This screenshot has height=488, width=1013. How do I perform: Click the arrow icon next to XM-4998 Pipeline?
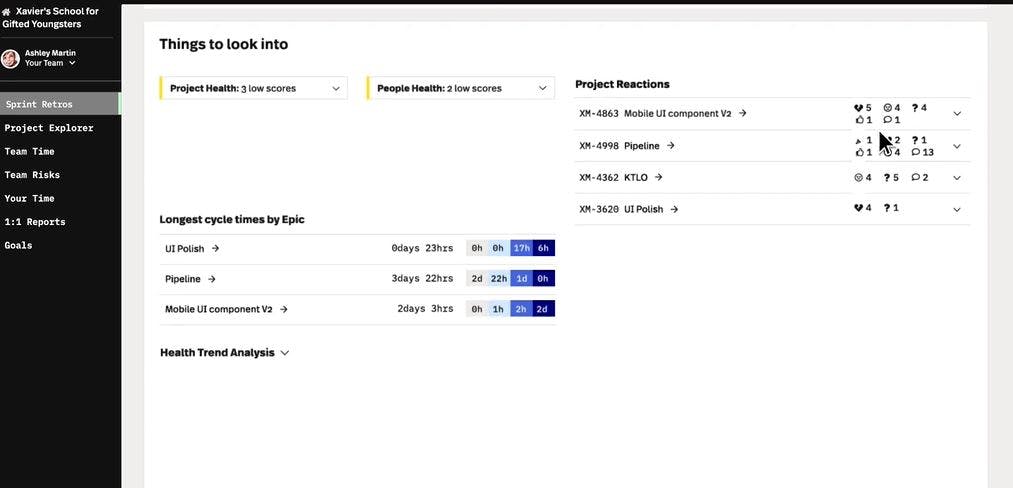coord(671,146)
